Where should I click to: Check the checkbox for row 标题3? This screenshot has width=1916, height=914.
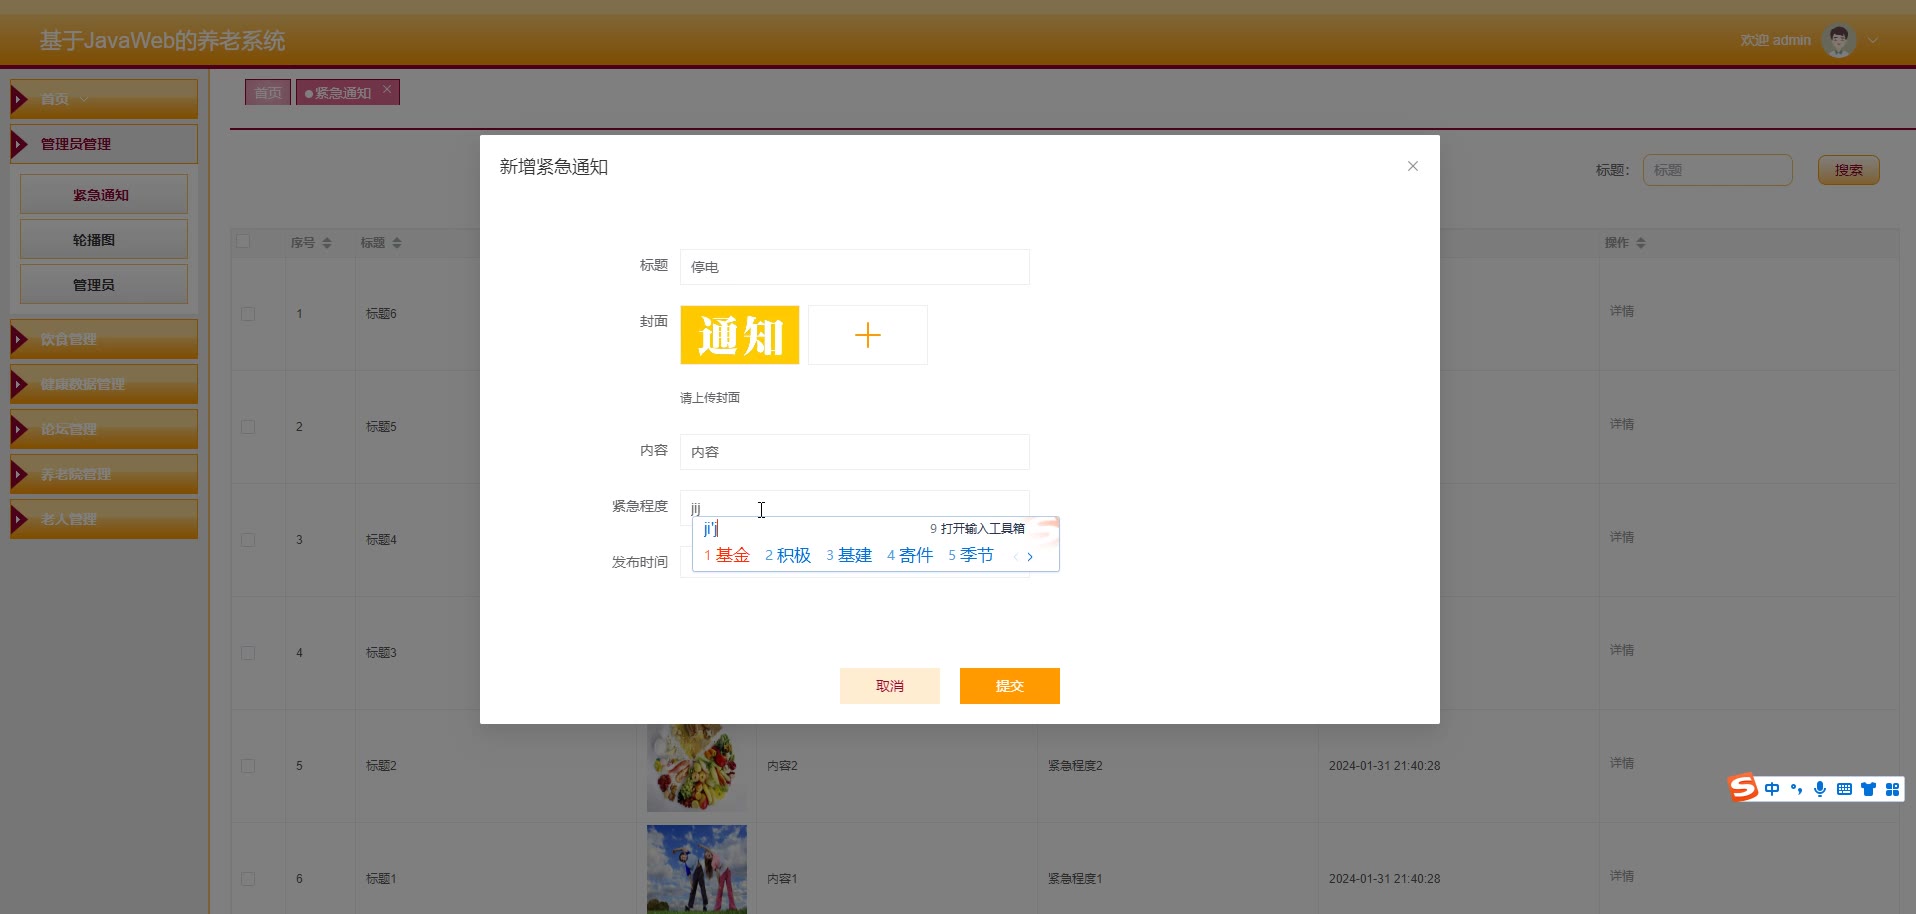coord(248,653)
